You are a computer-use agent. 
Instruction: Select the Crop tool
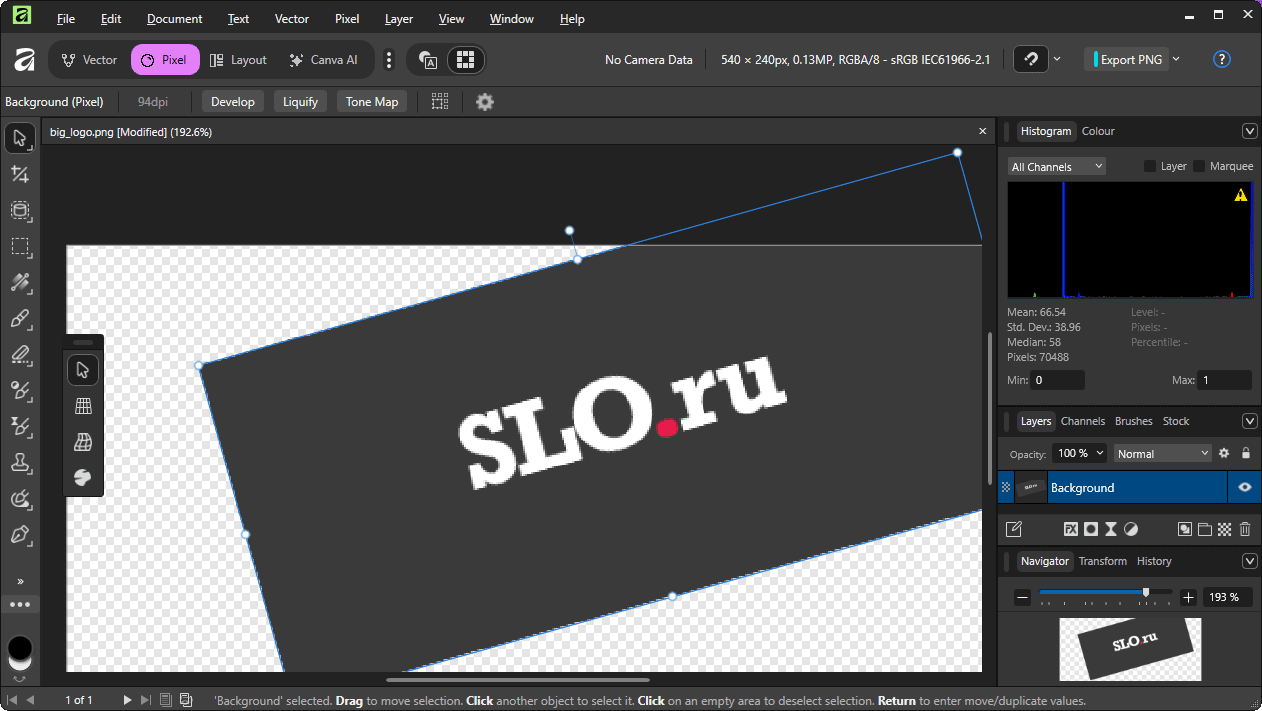tap(20, 175)
